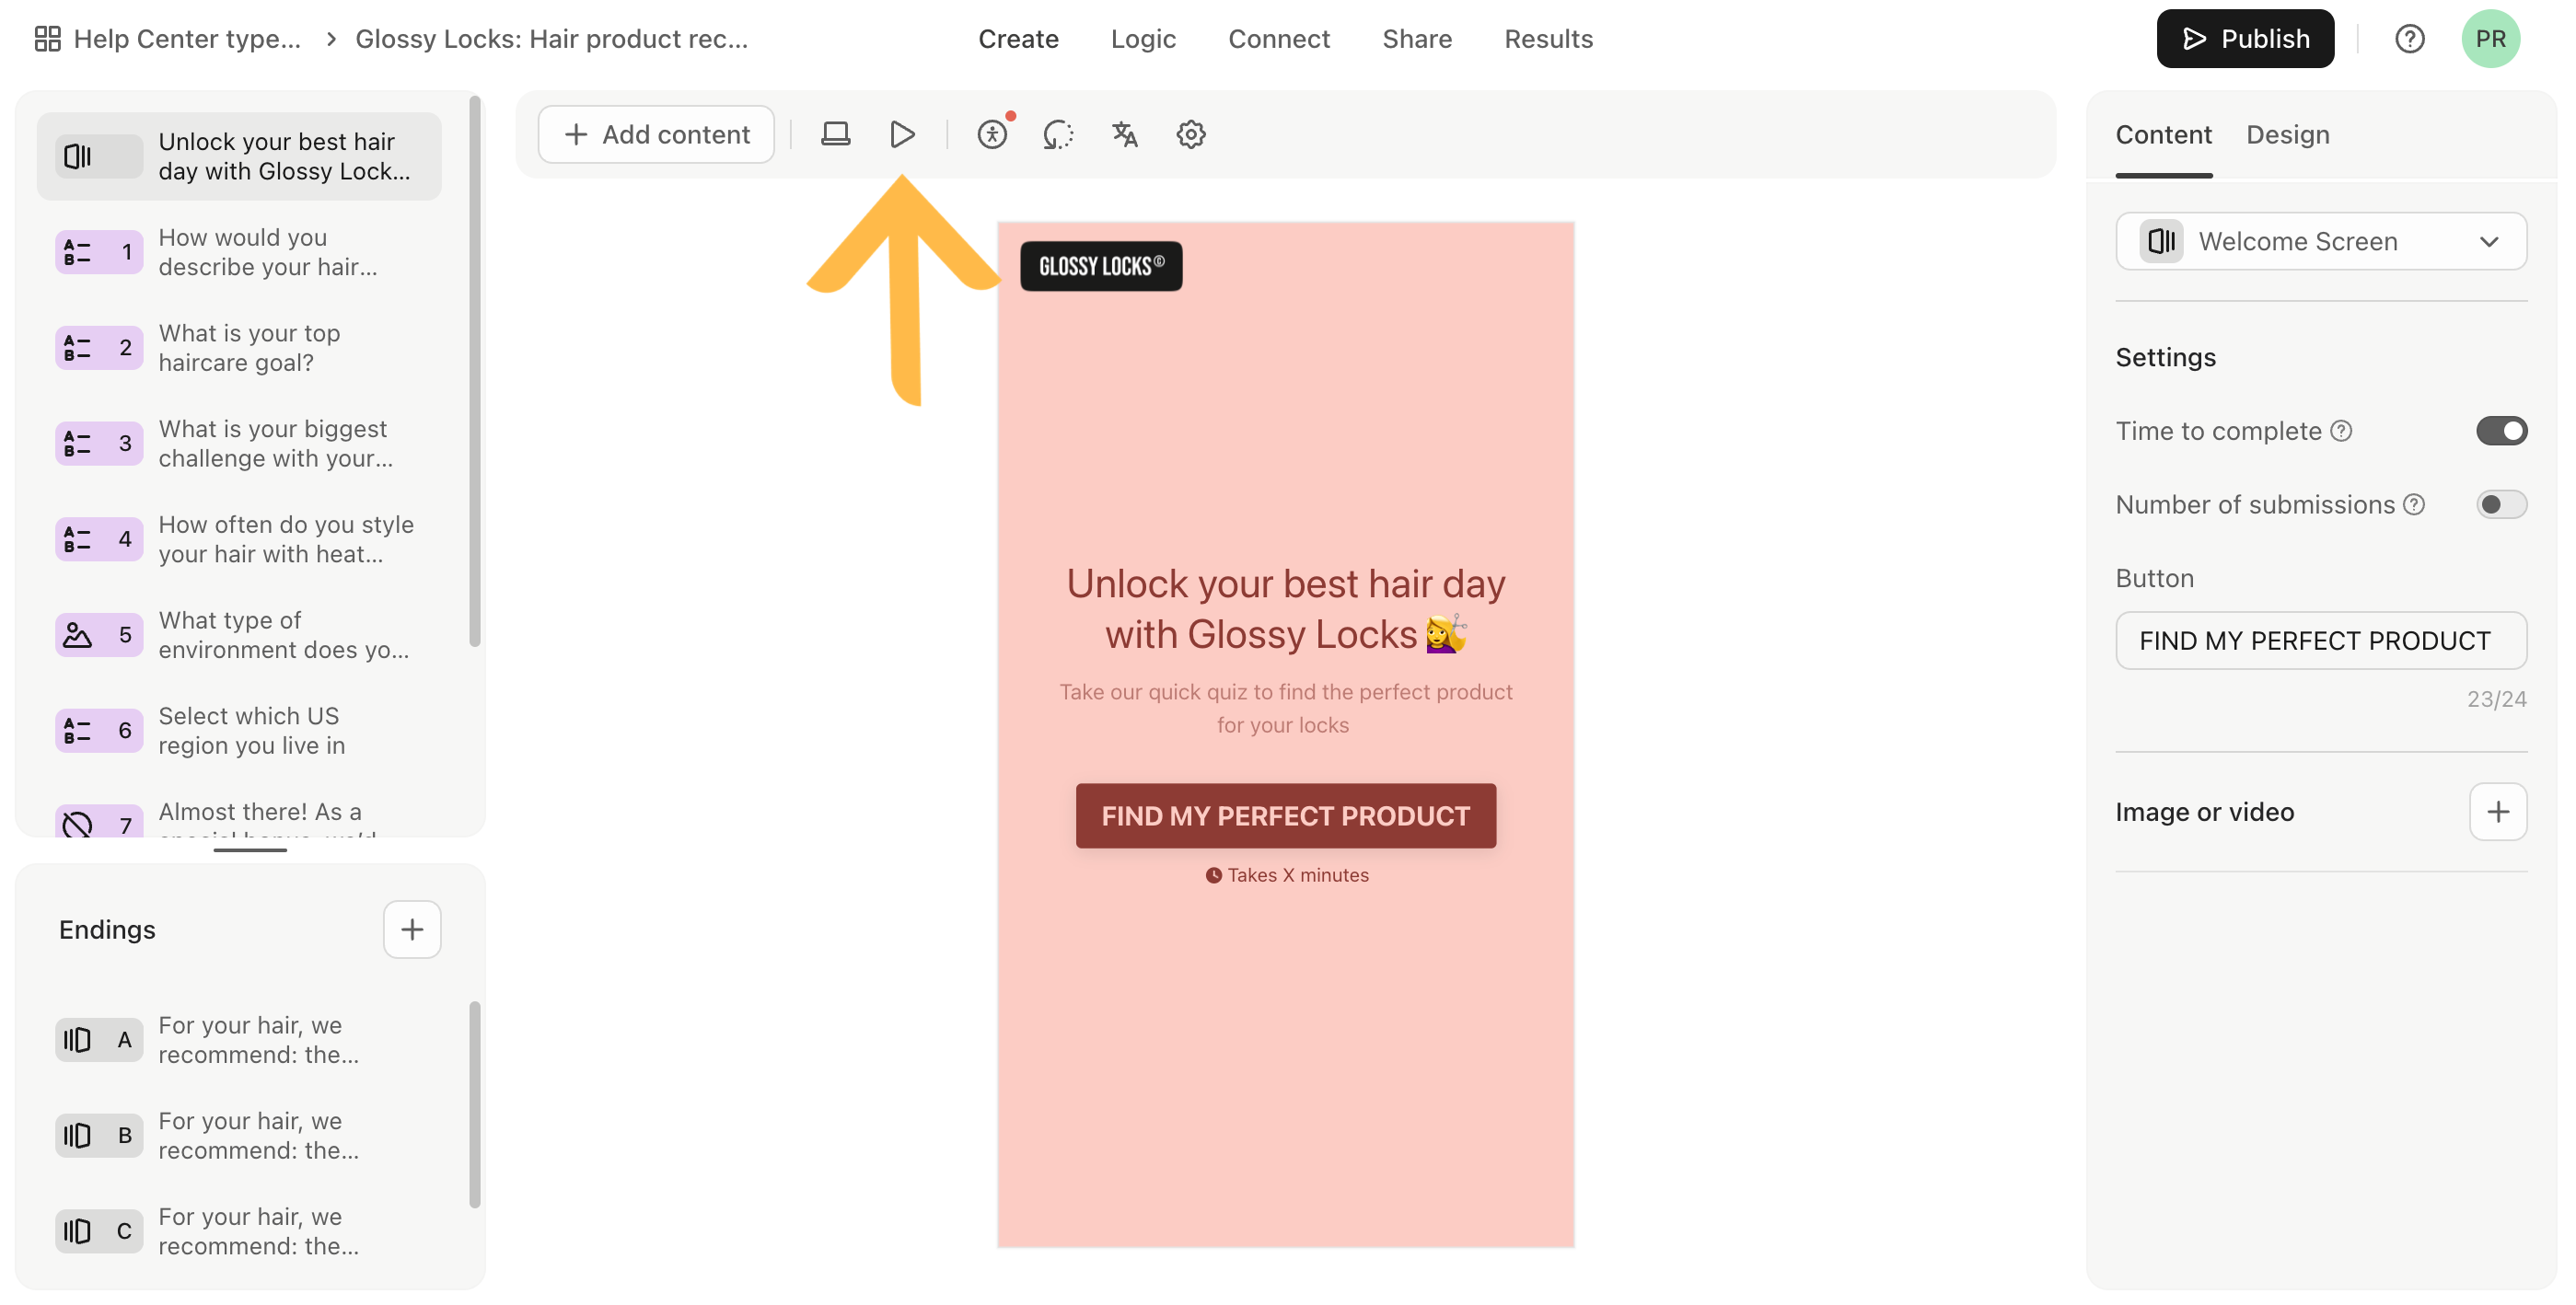This screenshot has width=2576, height=1305.
Task: Click Add content button
Action: coord(656,134)
